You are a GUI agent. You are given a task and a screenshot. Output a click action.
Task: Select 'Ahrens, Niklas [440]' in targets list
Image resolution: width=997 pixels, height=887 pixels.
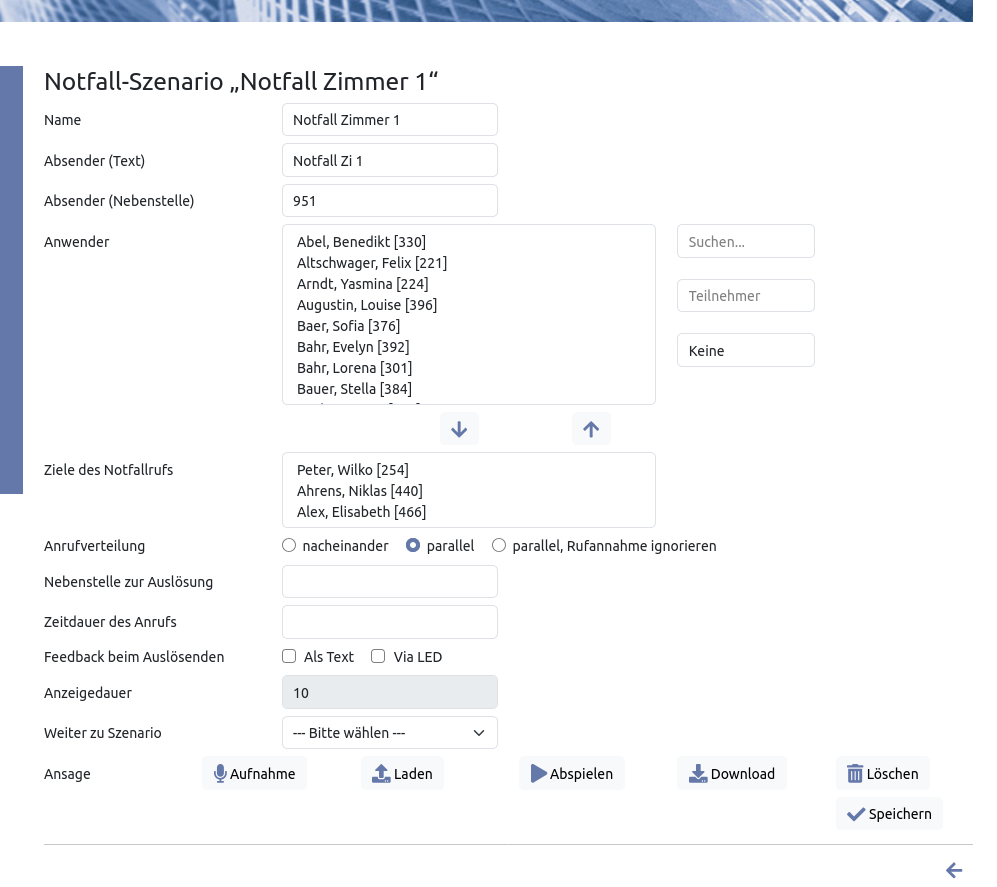(x=360, y=491)
